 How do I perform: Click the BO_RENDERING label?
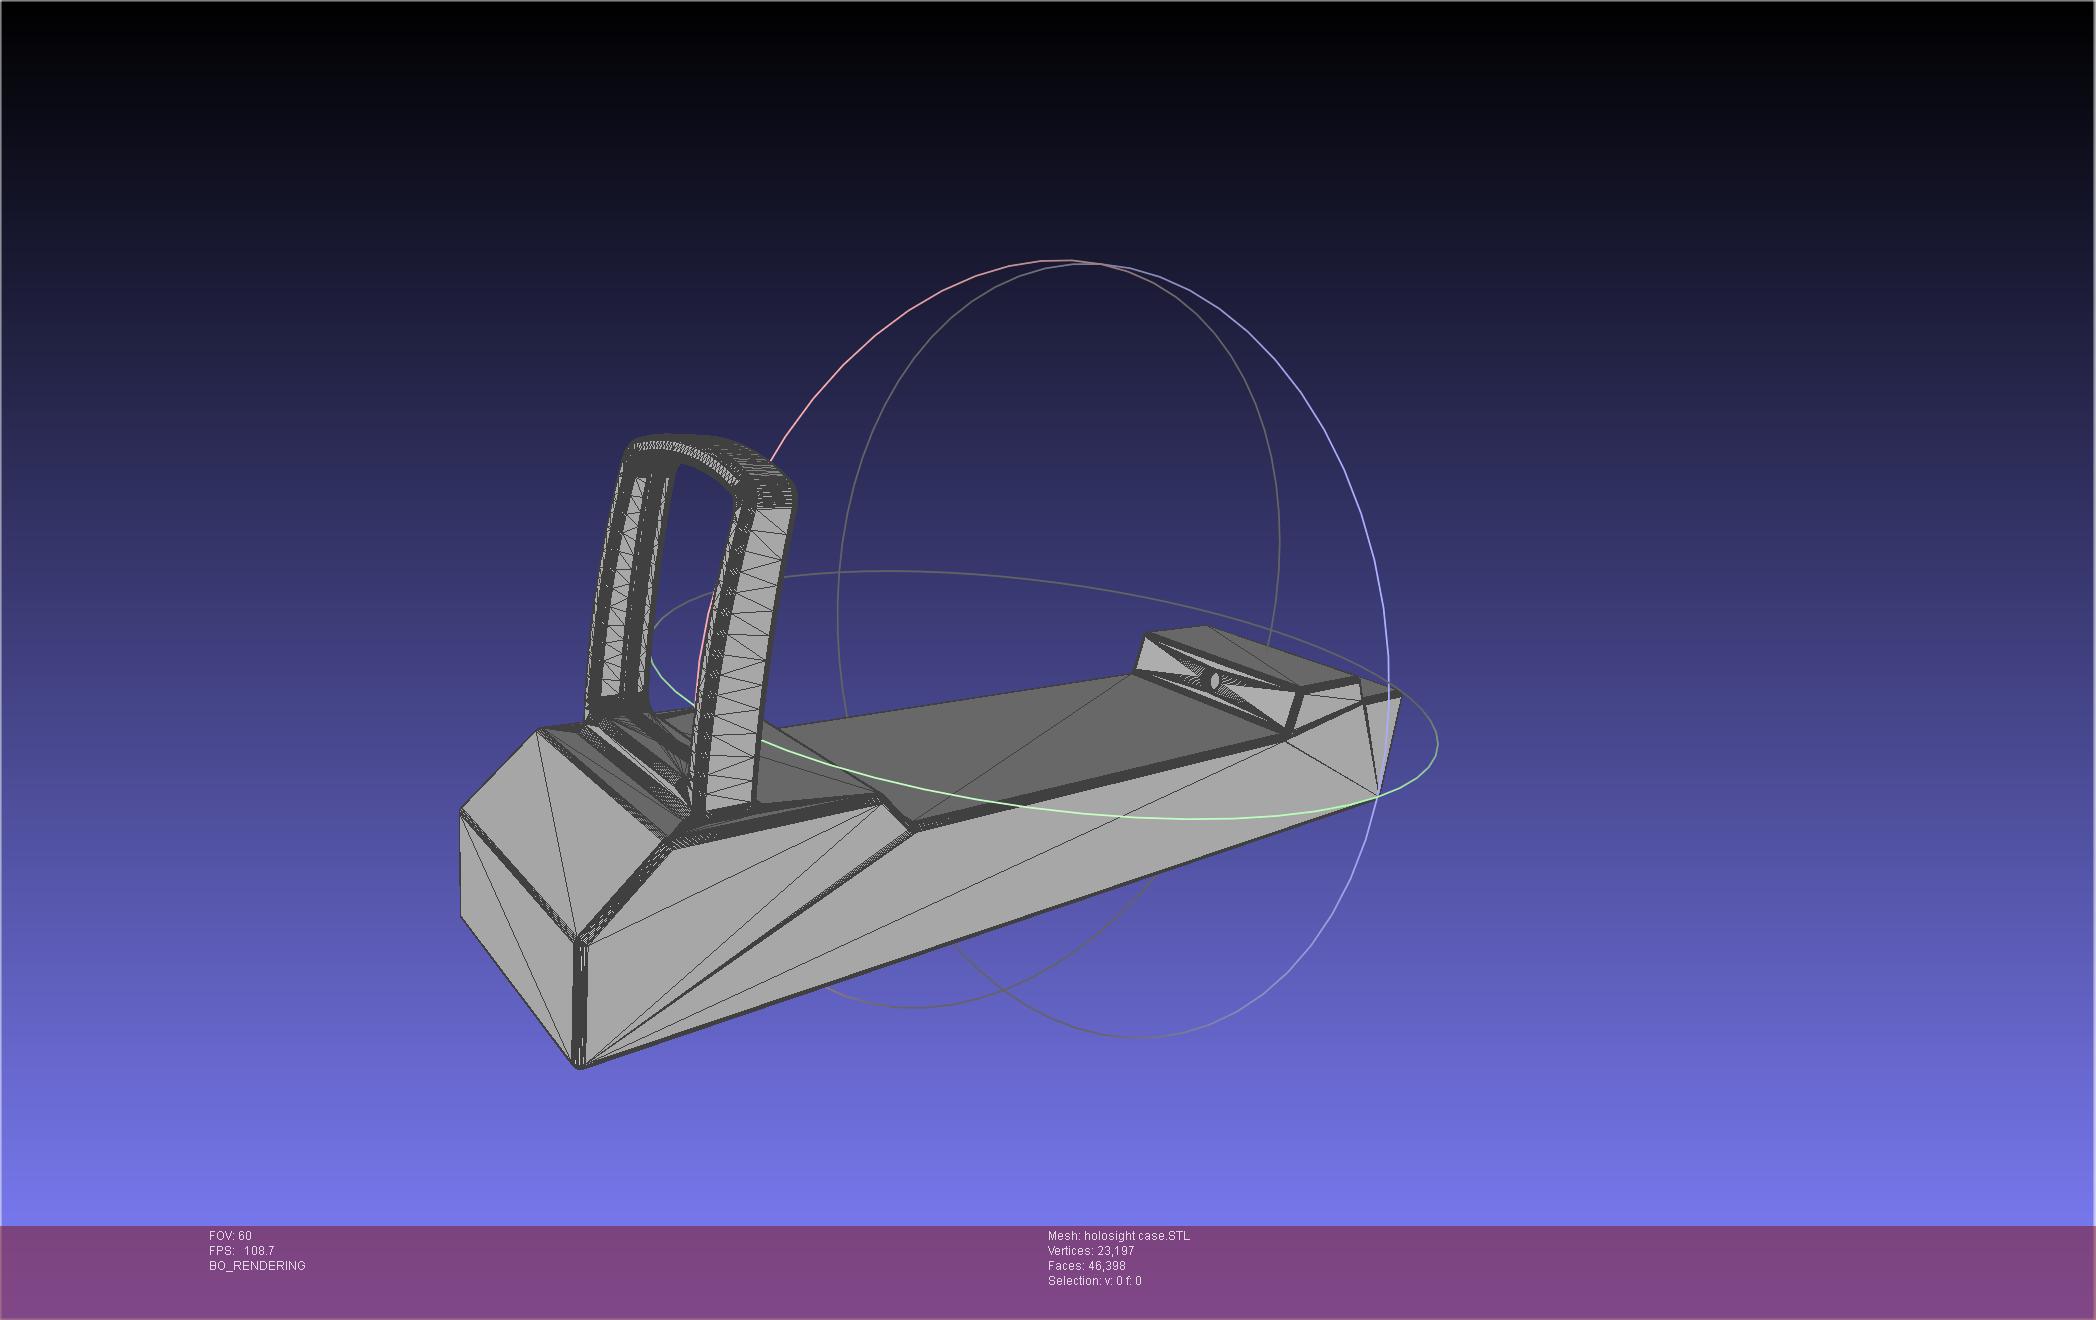pos(257,1266)
